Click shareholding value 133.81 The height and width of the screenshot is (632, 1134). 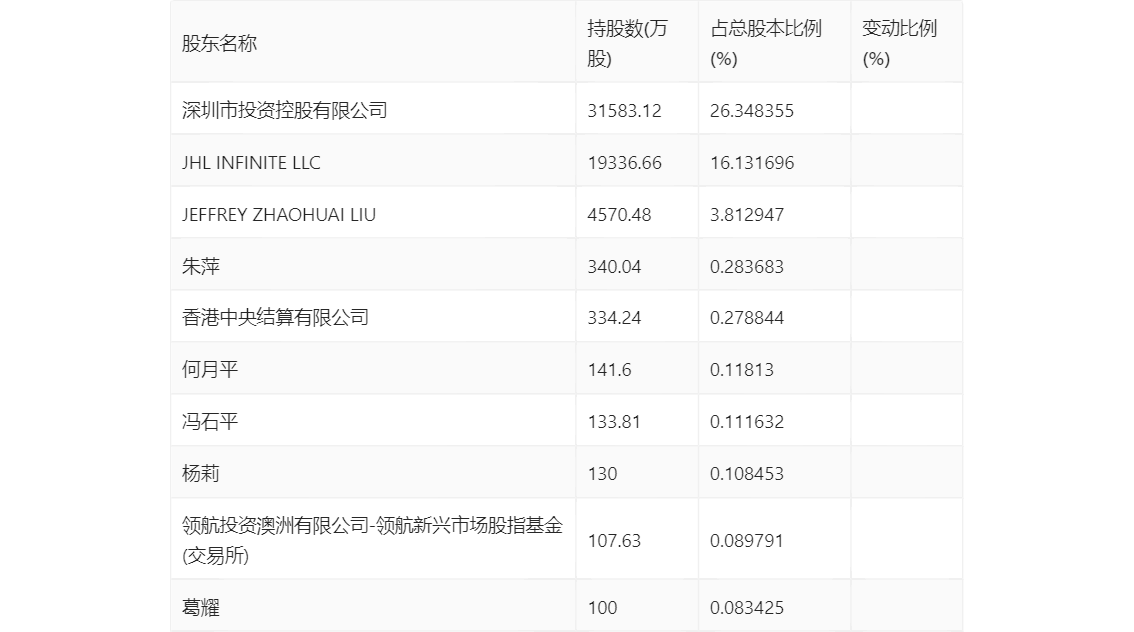614,422
